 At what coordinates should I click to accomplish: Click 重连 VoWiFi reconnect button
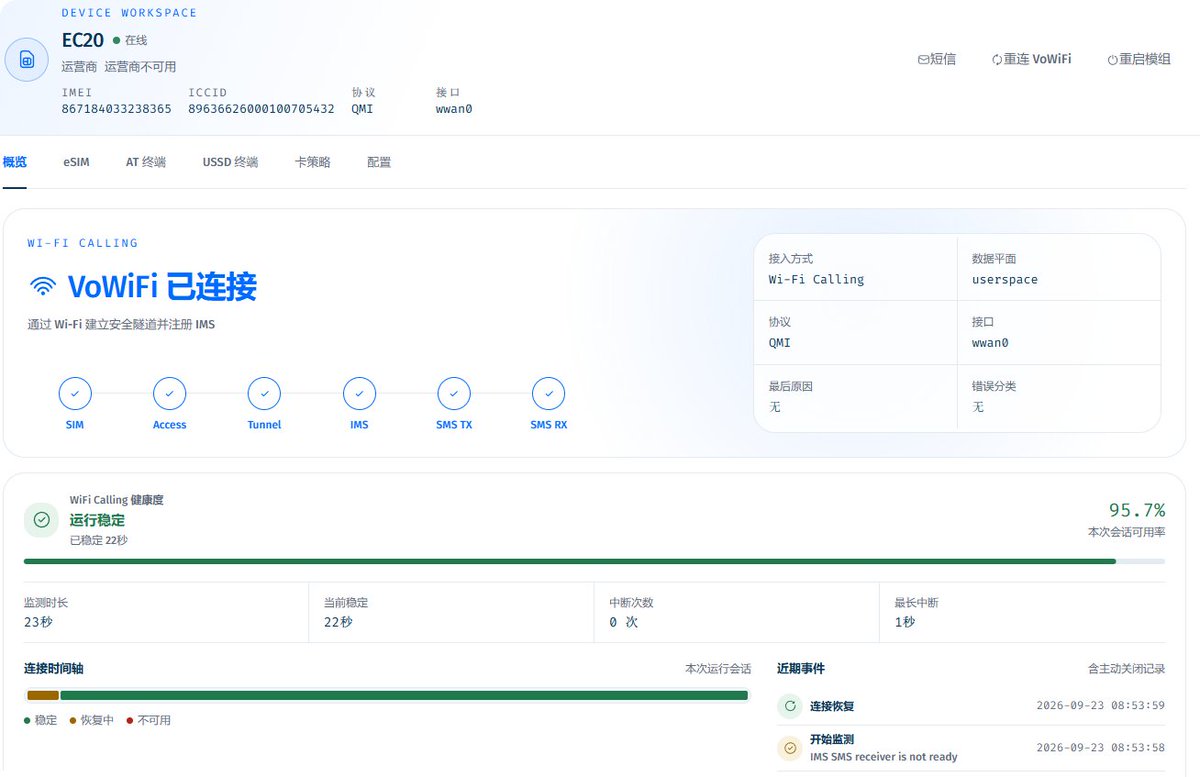[1031, 59]
